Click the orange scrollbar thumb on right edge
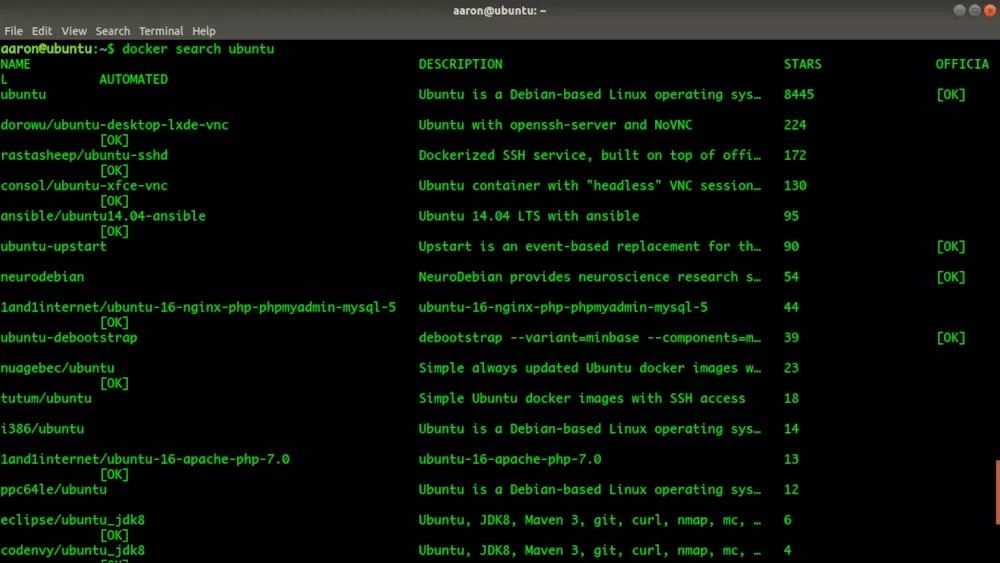 coord(997,492)
